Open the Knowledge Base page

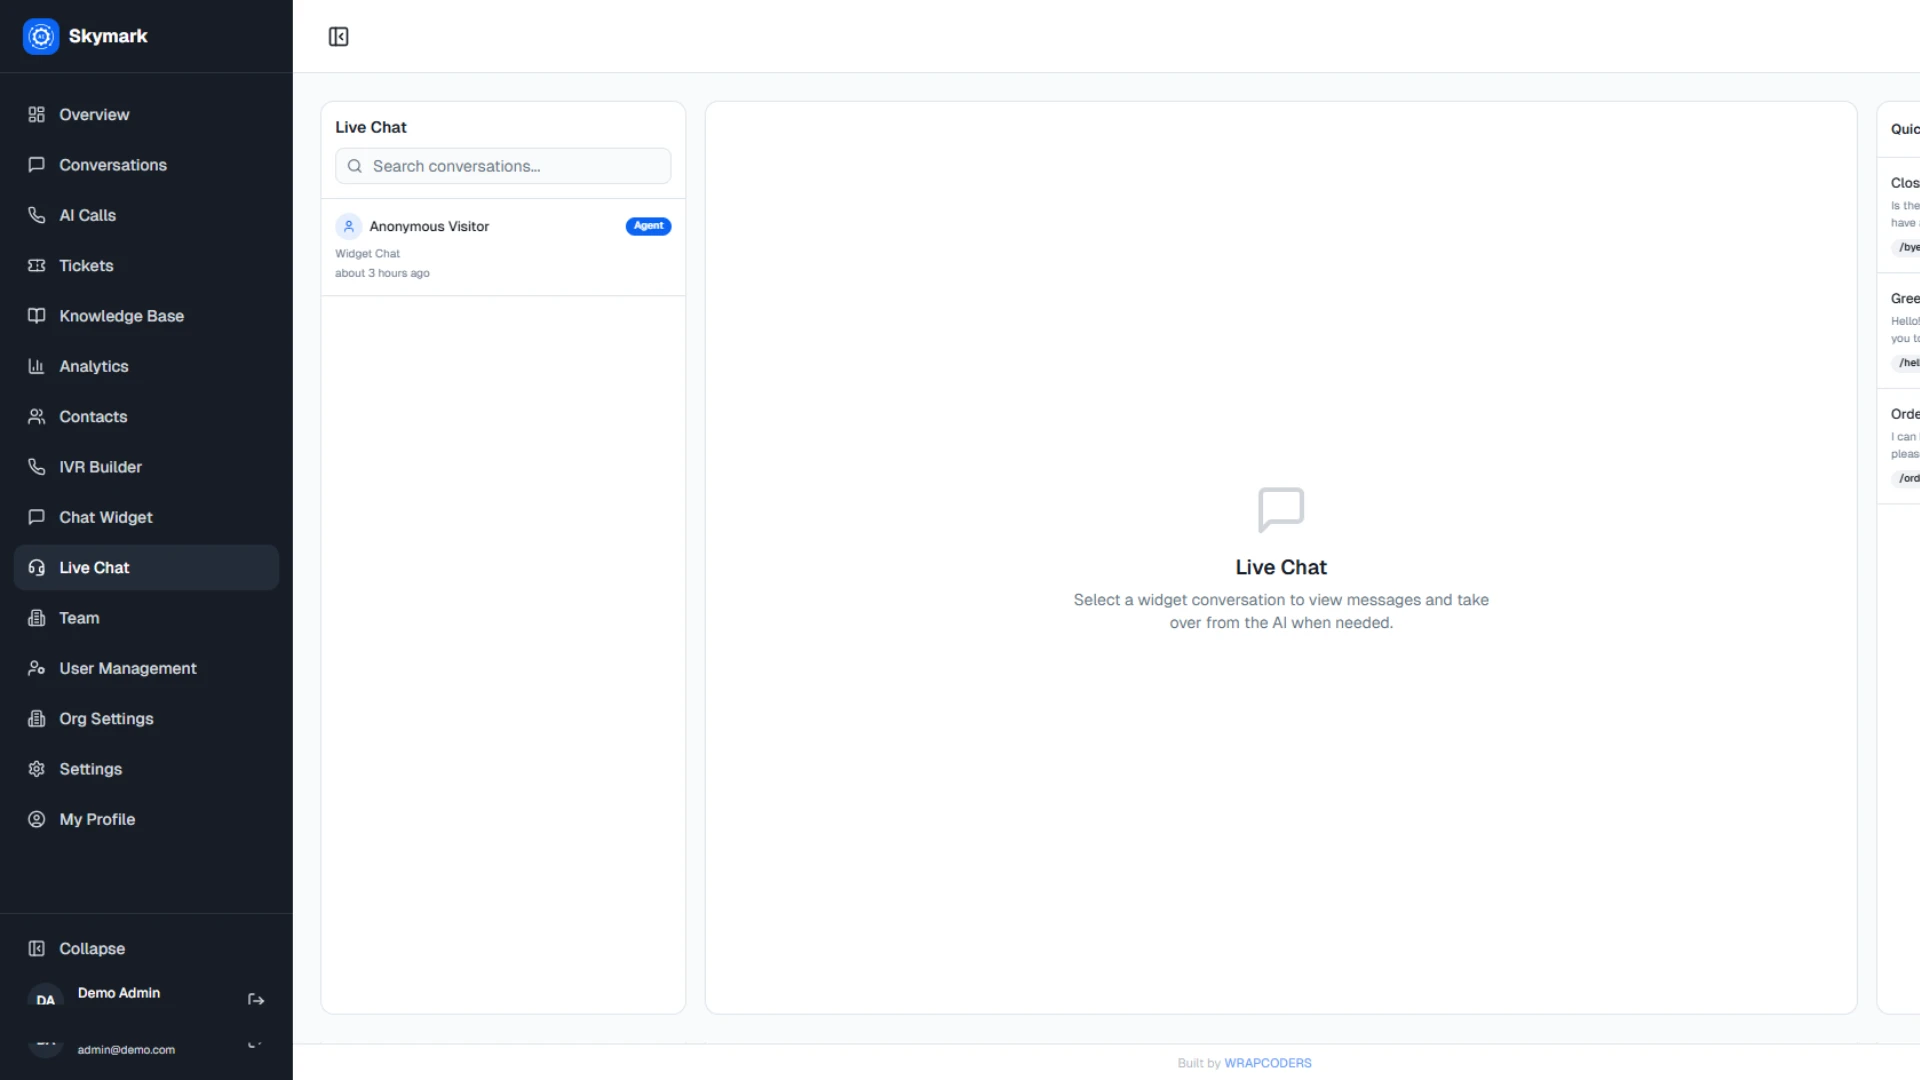click(146, 316)
